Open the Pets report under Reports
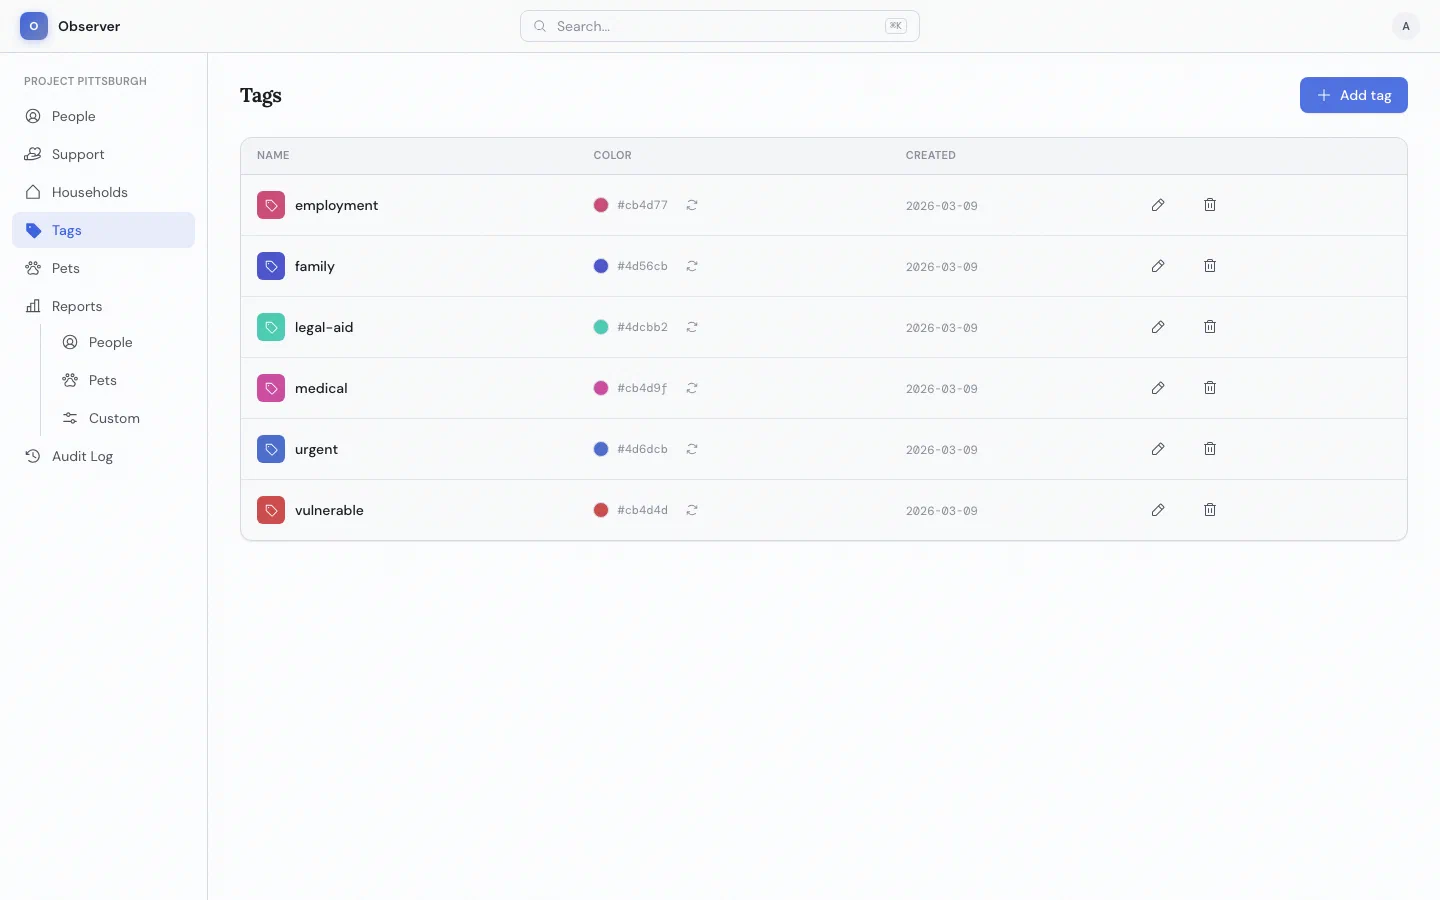 pos(122,380)
